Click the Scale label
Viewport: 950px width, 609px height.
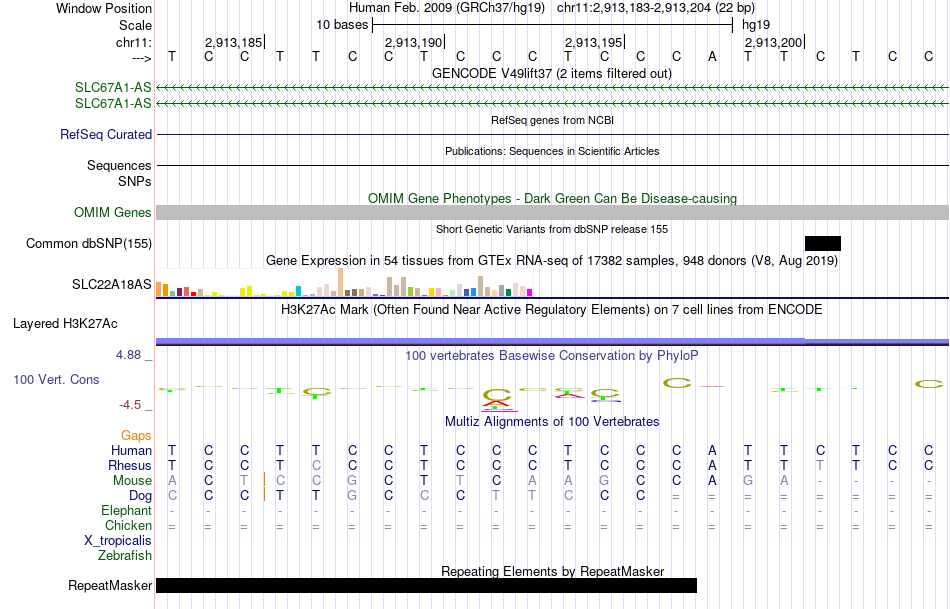tap(135, 25)
